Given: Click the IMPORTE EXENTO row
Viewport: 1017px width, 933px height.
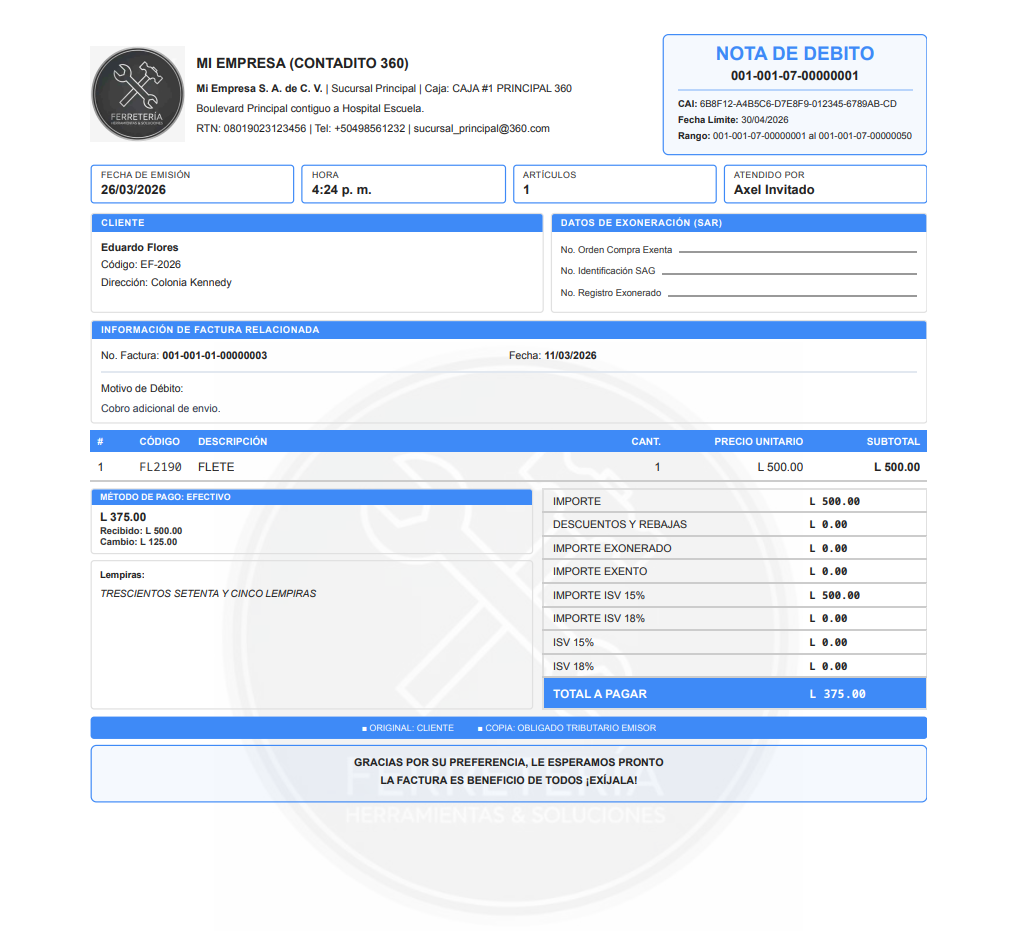Looking at the screenshot, I should [734, 572].
